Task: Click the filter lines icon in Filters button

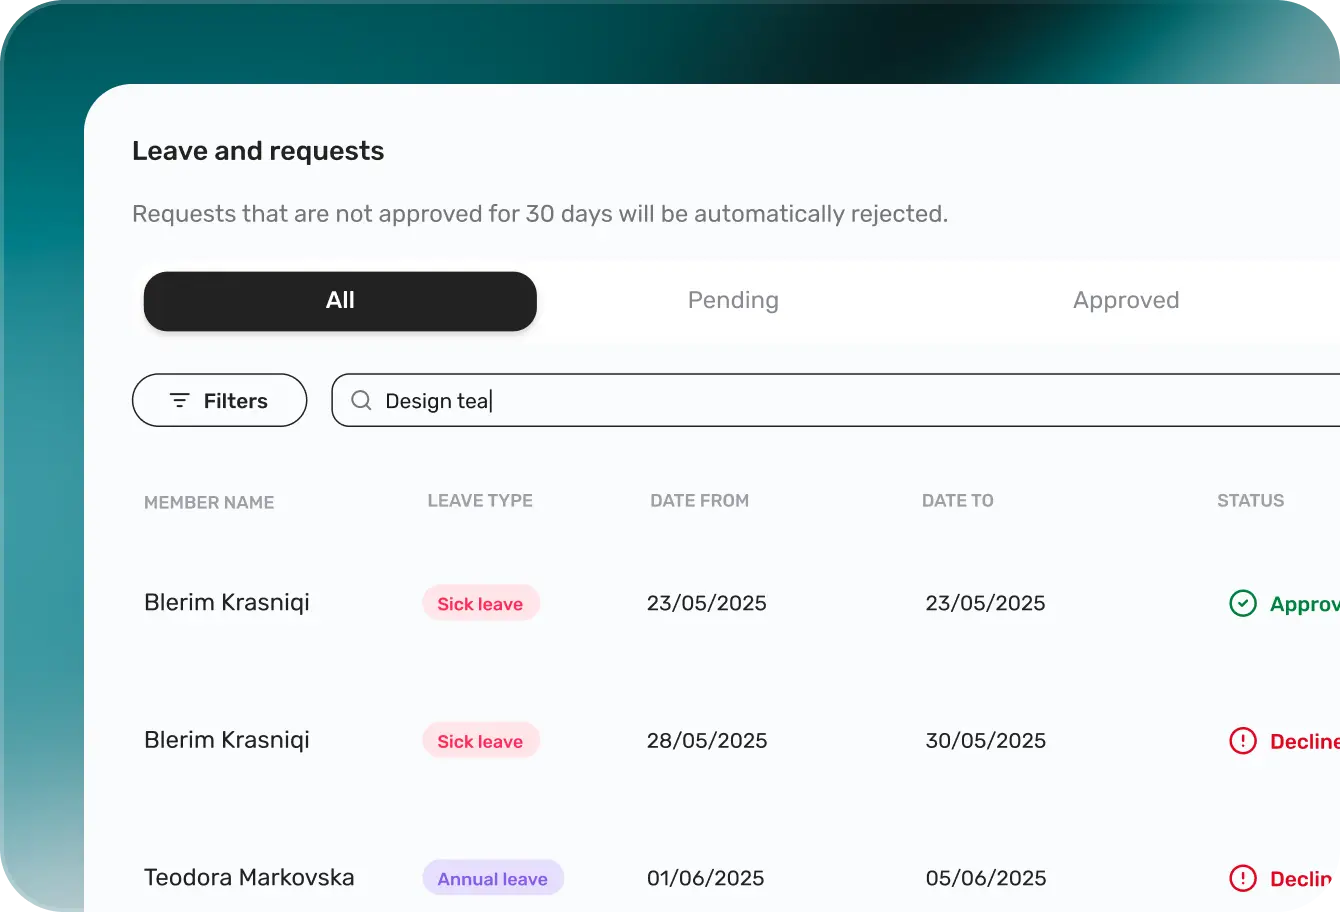Action: point(180,401)
